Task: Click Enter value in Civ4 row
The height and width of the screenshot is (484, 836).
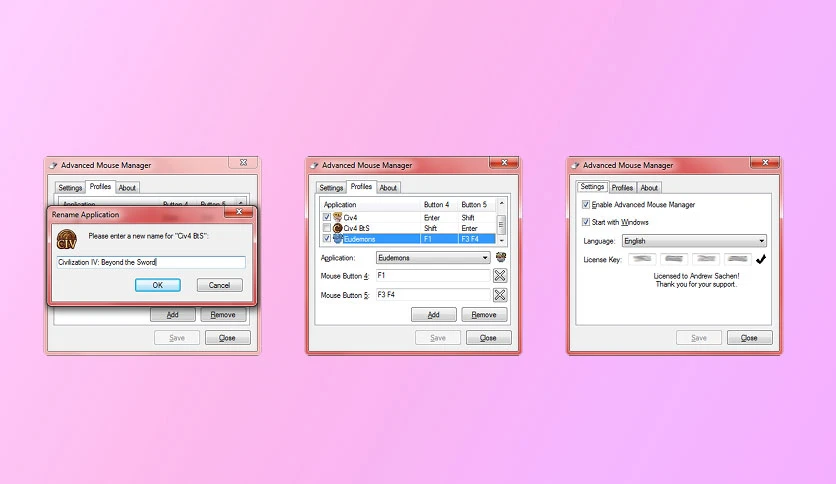Action: pos(432,217)
